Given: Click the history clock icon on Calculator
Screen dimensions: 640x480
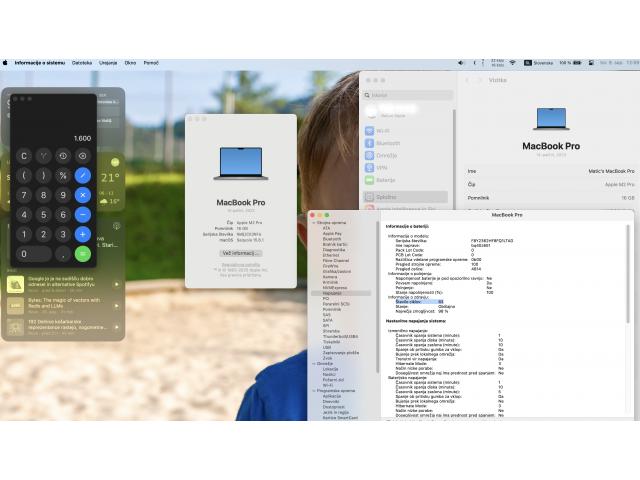Looking at the screenshot, I should pyautogui.click(x=63, y=156).
